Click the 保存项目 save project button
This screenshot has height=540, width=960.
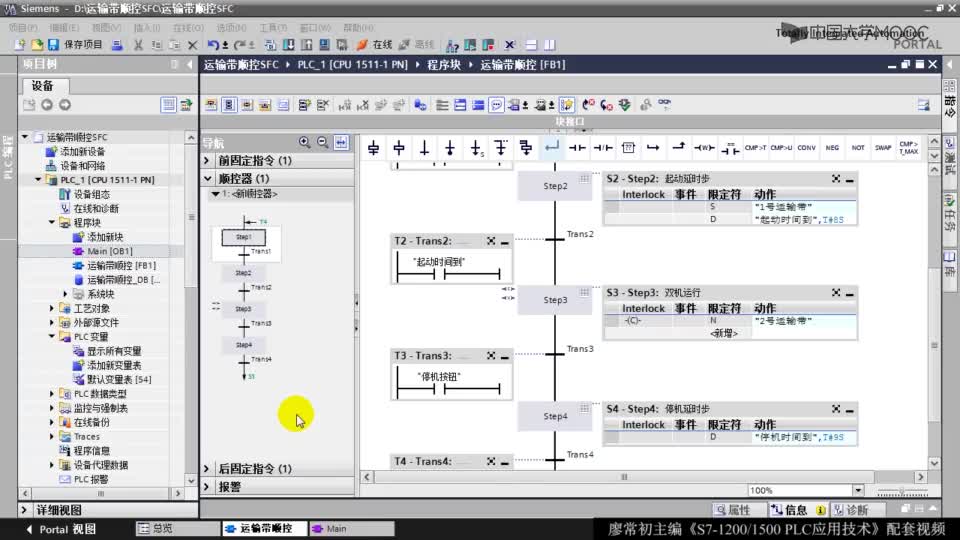pos(75,45)
